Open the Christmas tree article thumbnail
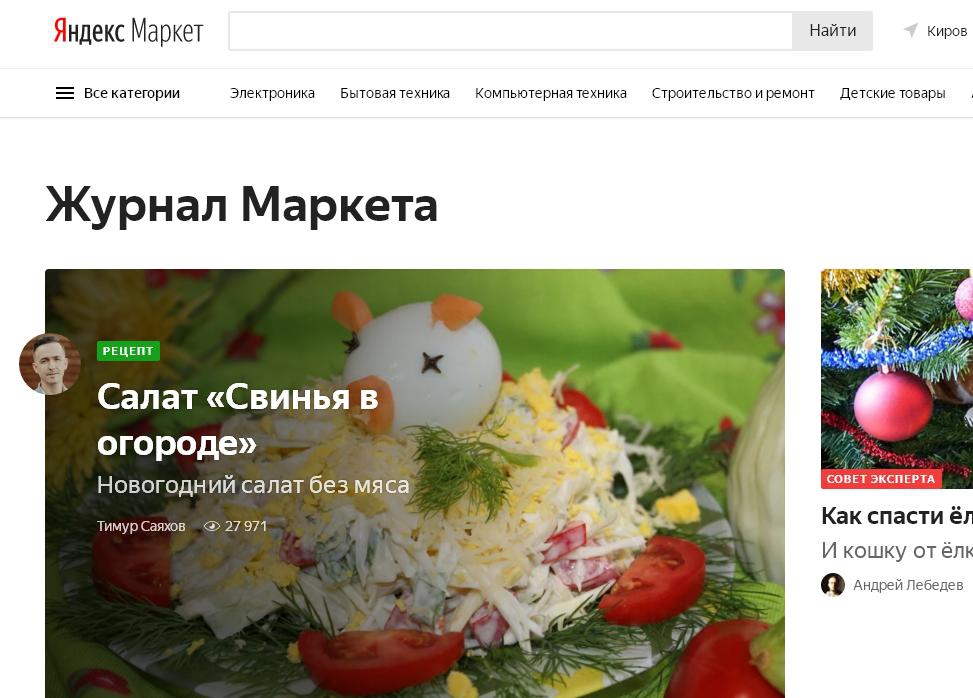 click(x=897, y=378)
